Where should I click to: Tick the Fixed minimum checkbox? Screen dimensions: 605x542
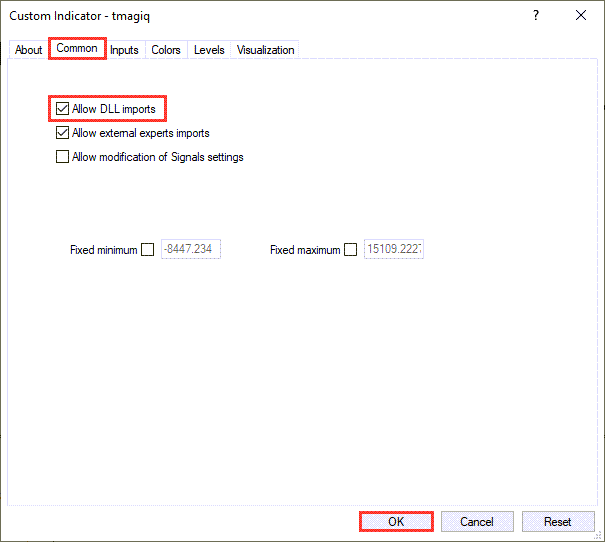147,250
